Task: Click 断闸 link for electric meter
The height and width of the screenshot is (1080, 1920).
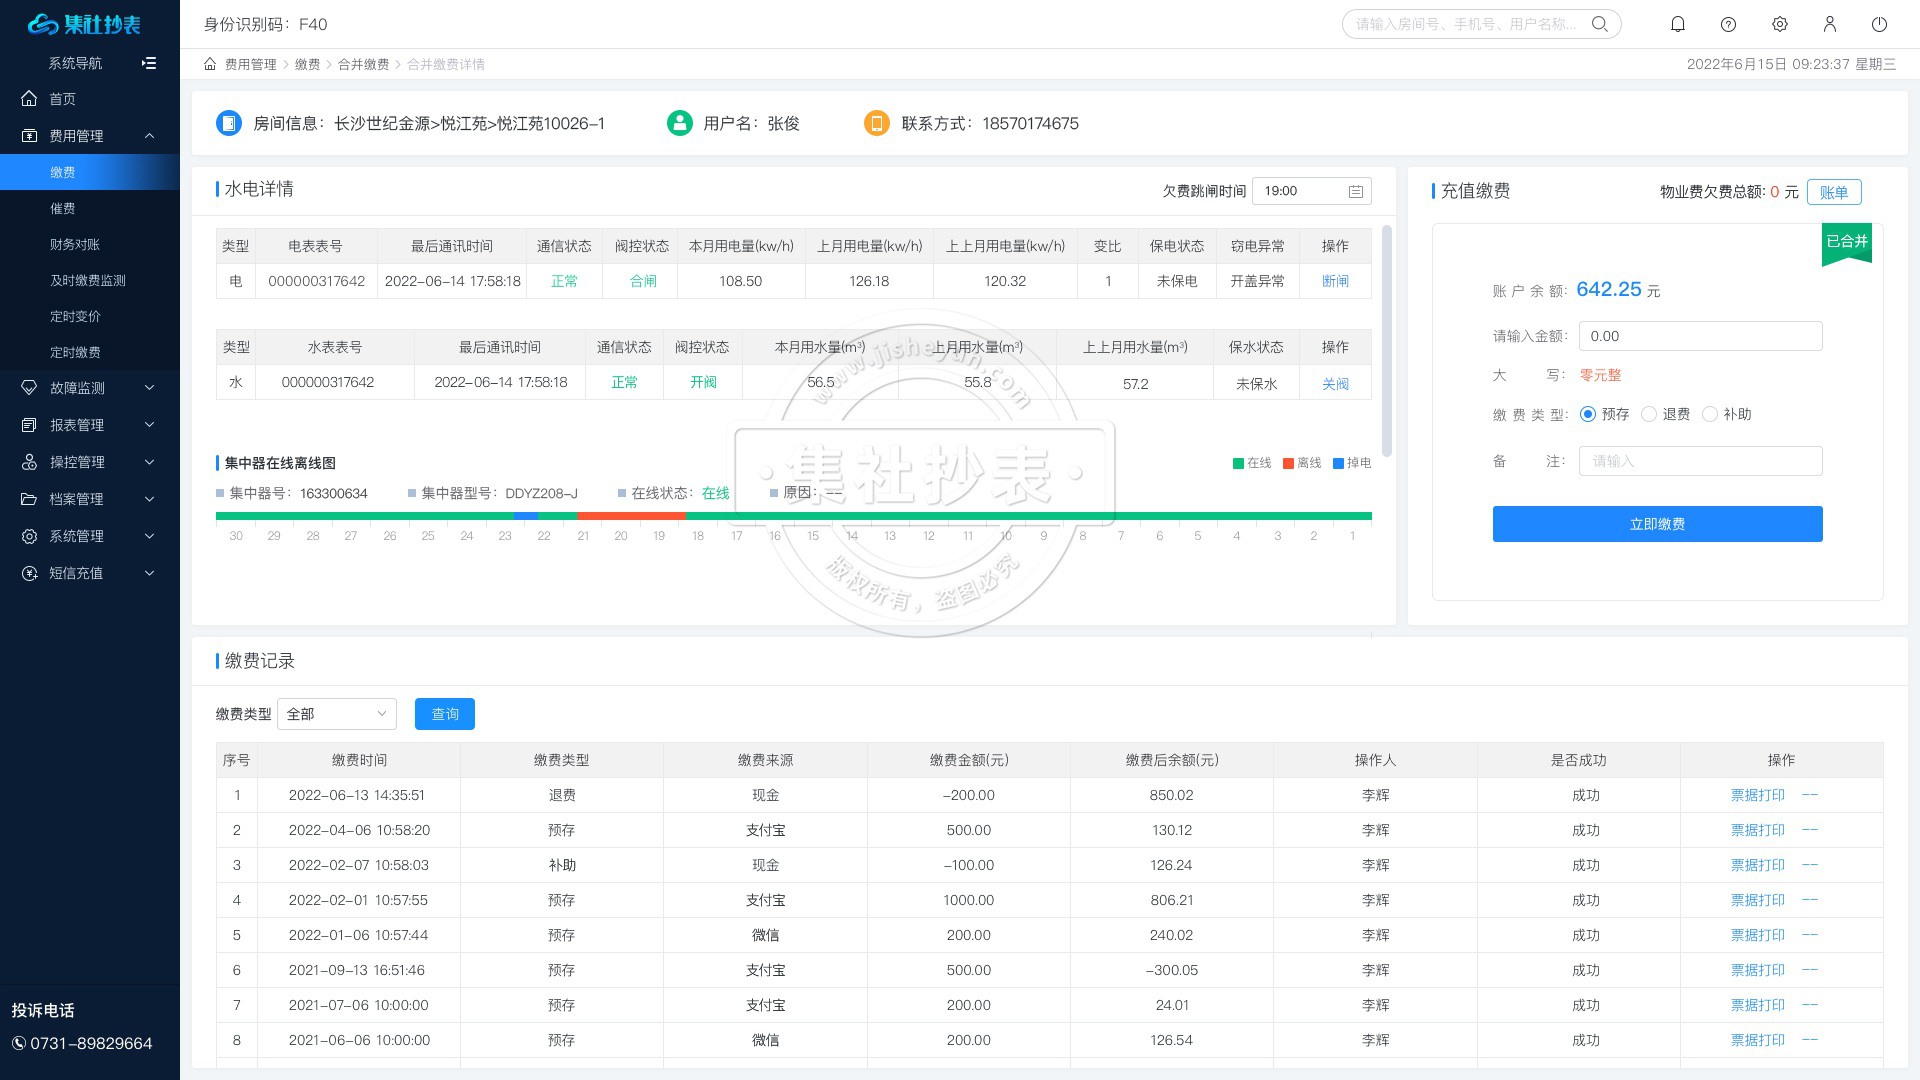Action: tap(1335, 281)
